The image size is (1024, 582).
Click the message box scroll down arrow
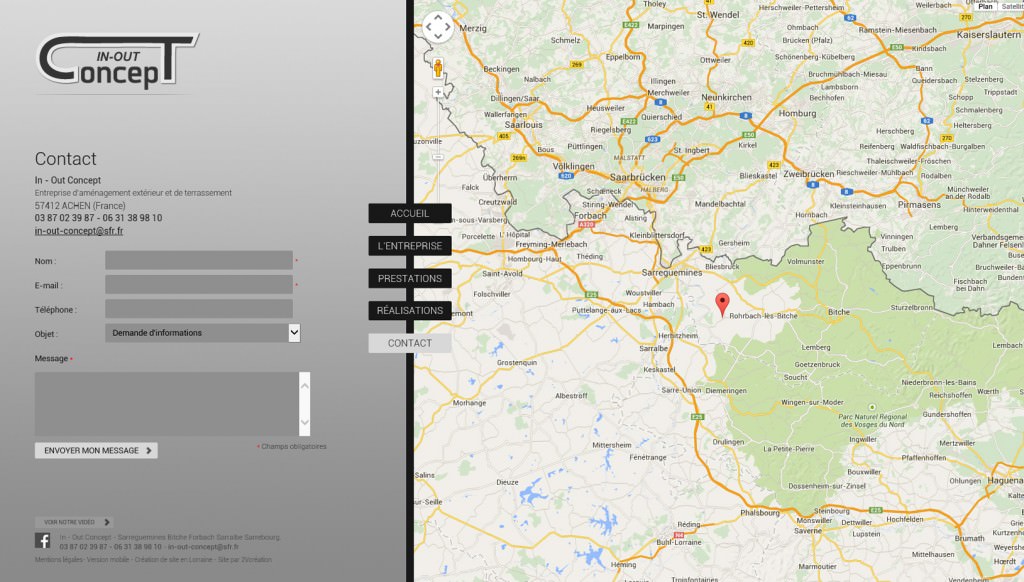tap(304, 423)
